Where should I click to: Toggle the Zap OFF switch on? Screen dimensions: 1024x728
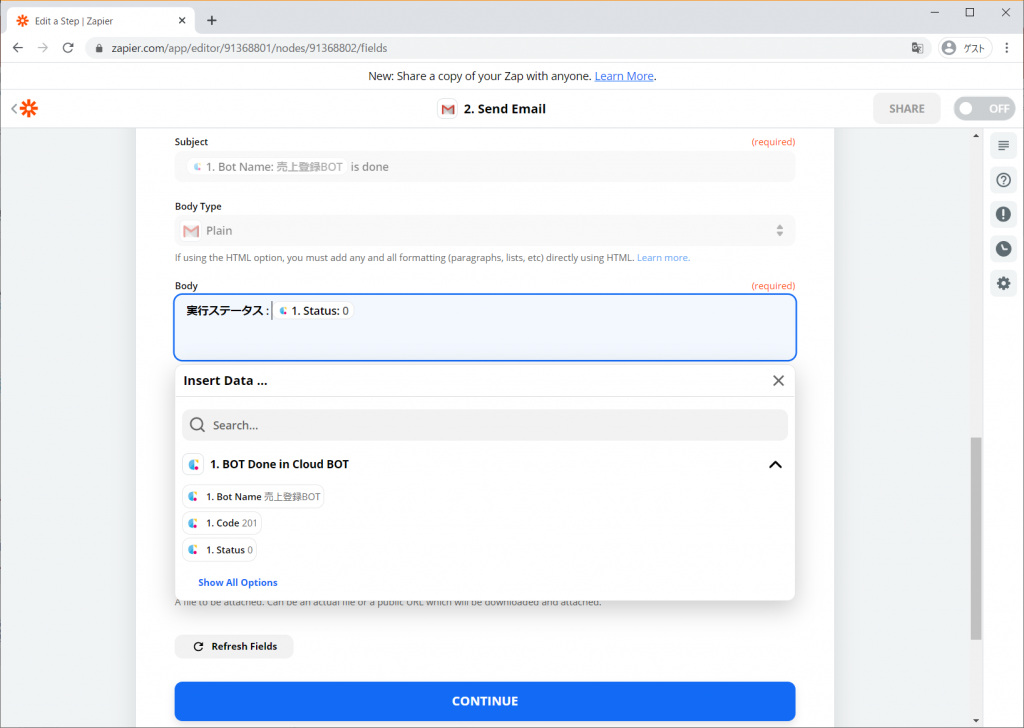984,108
